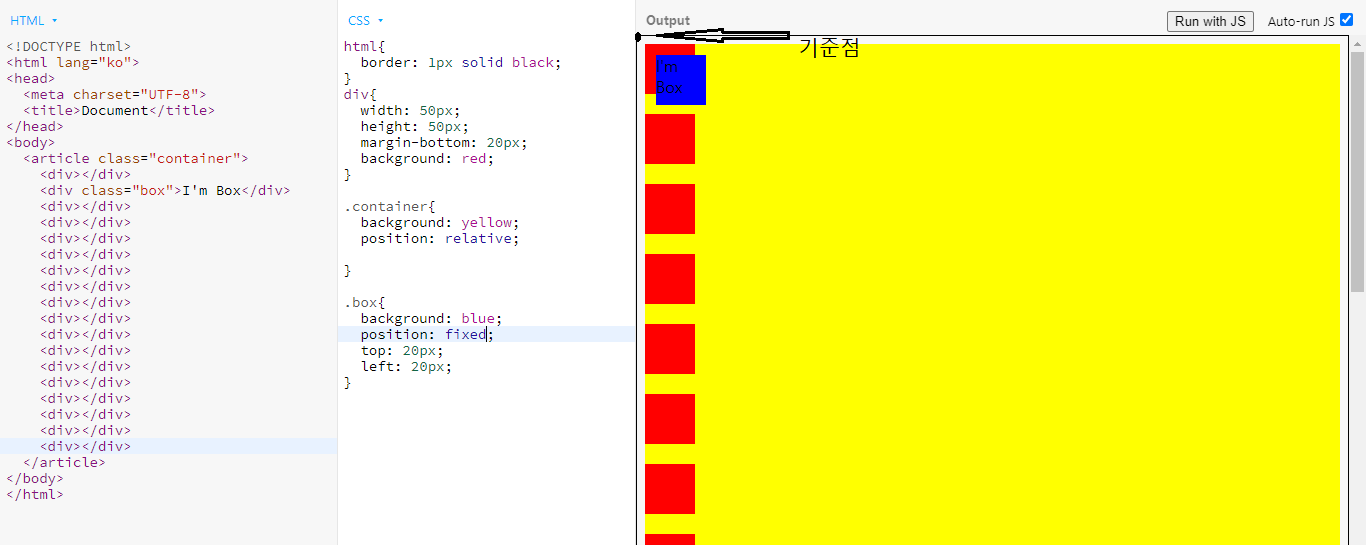Click the "background: yellow;" CSS line
Screen dimensions: 1366x545
point(440,222)
